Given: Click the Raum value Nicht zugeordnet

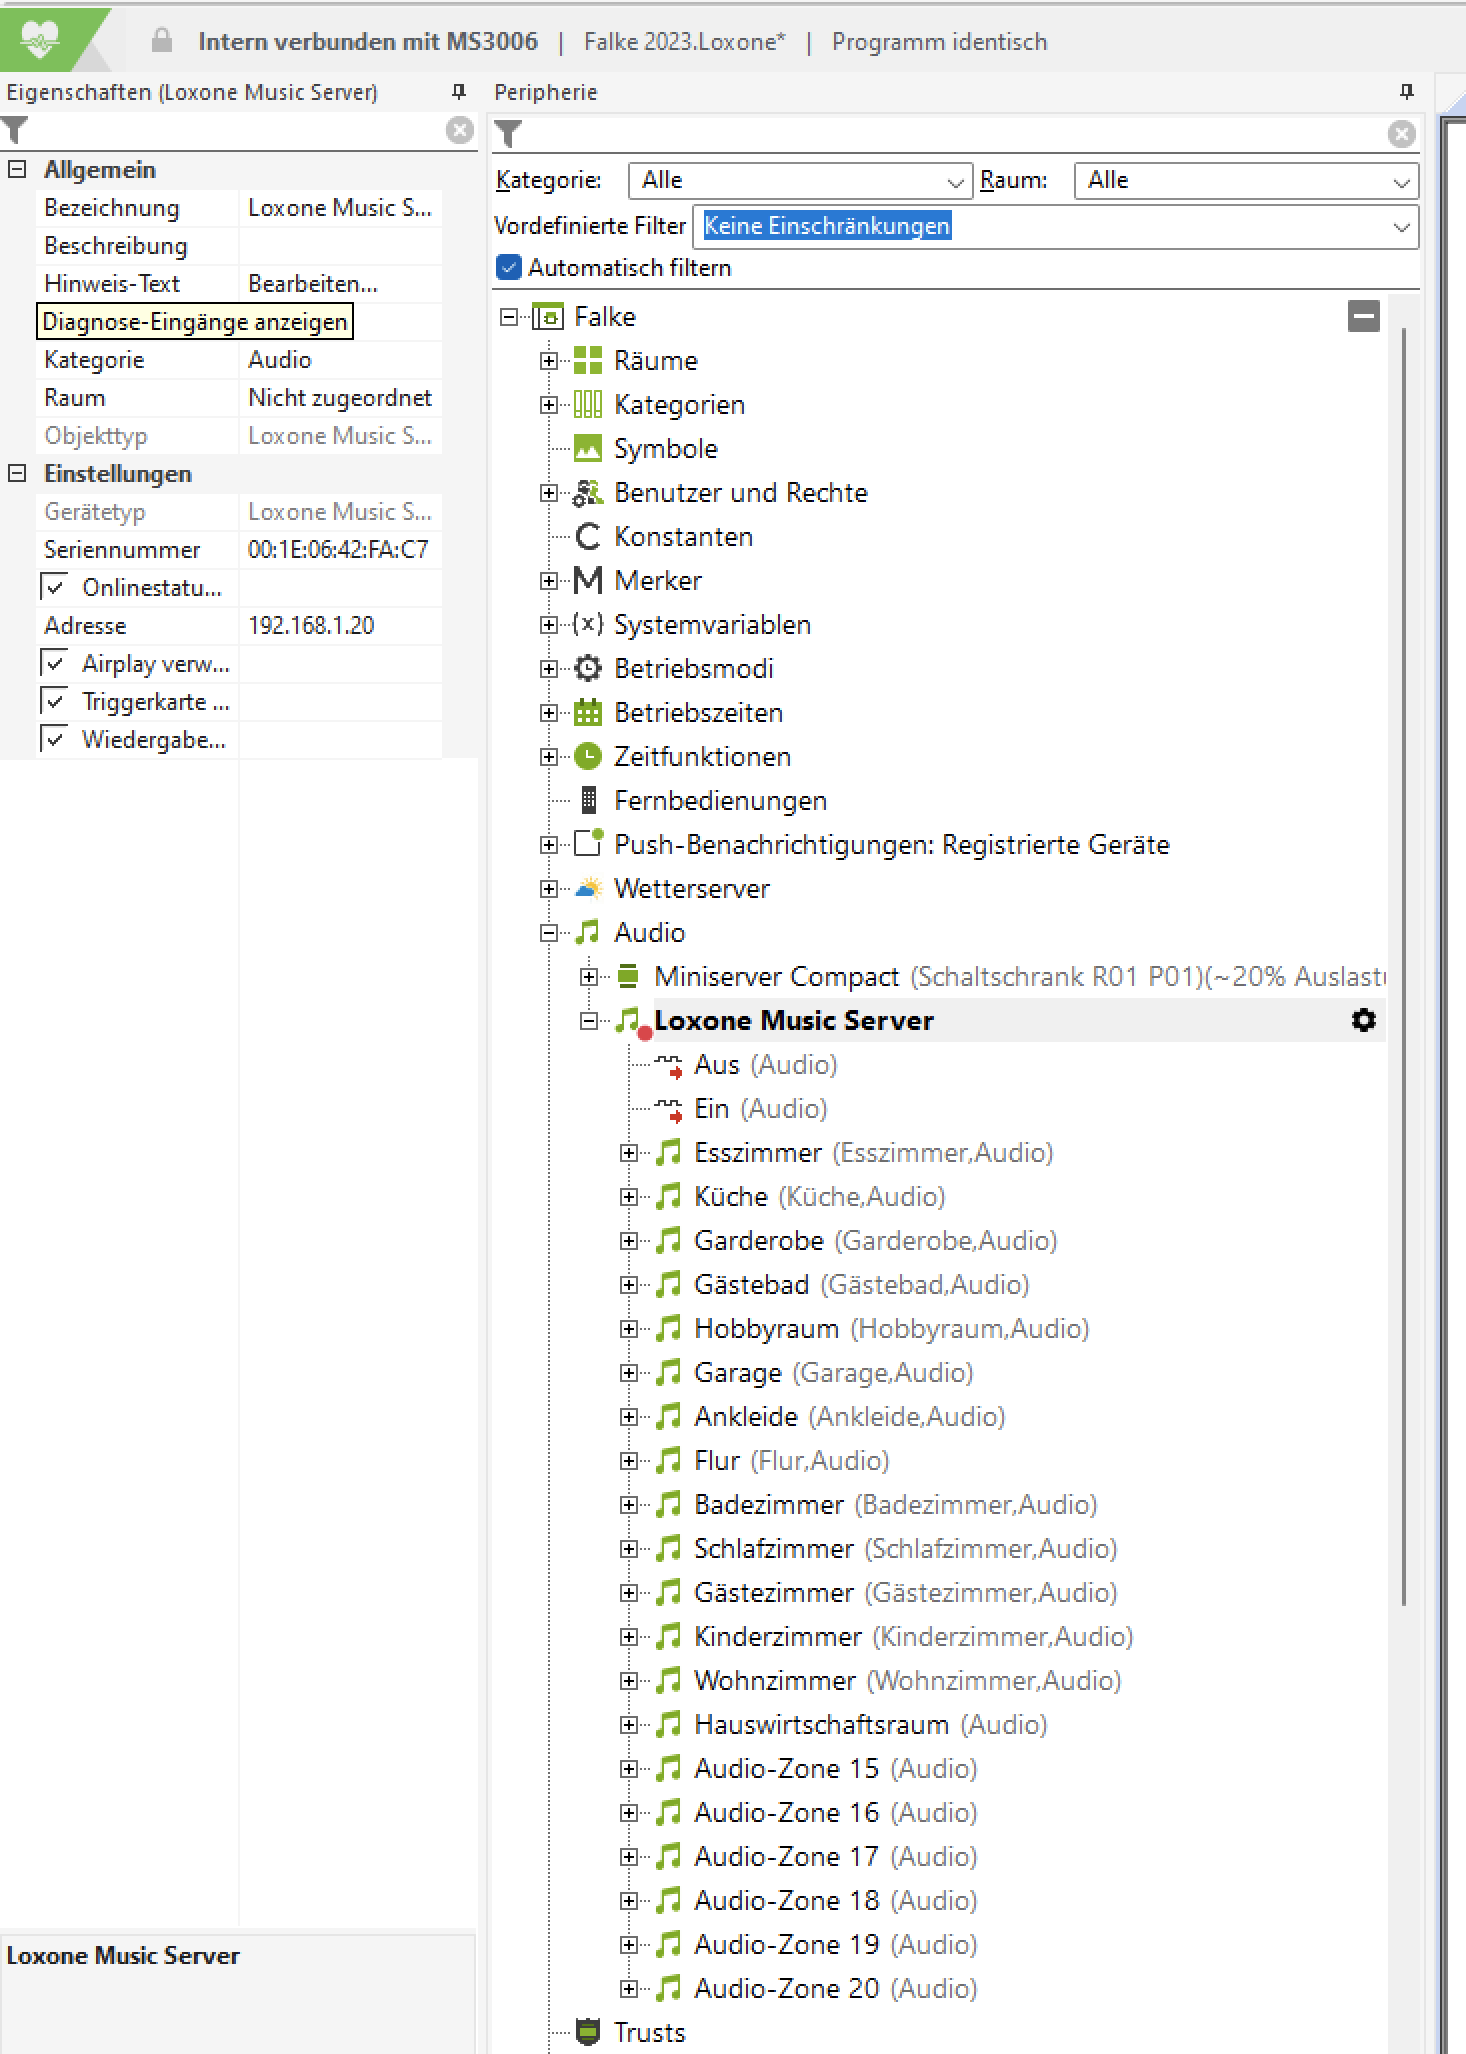Looking at the screenshot, I should pyautogui.click(x=341, y=398).
